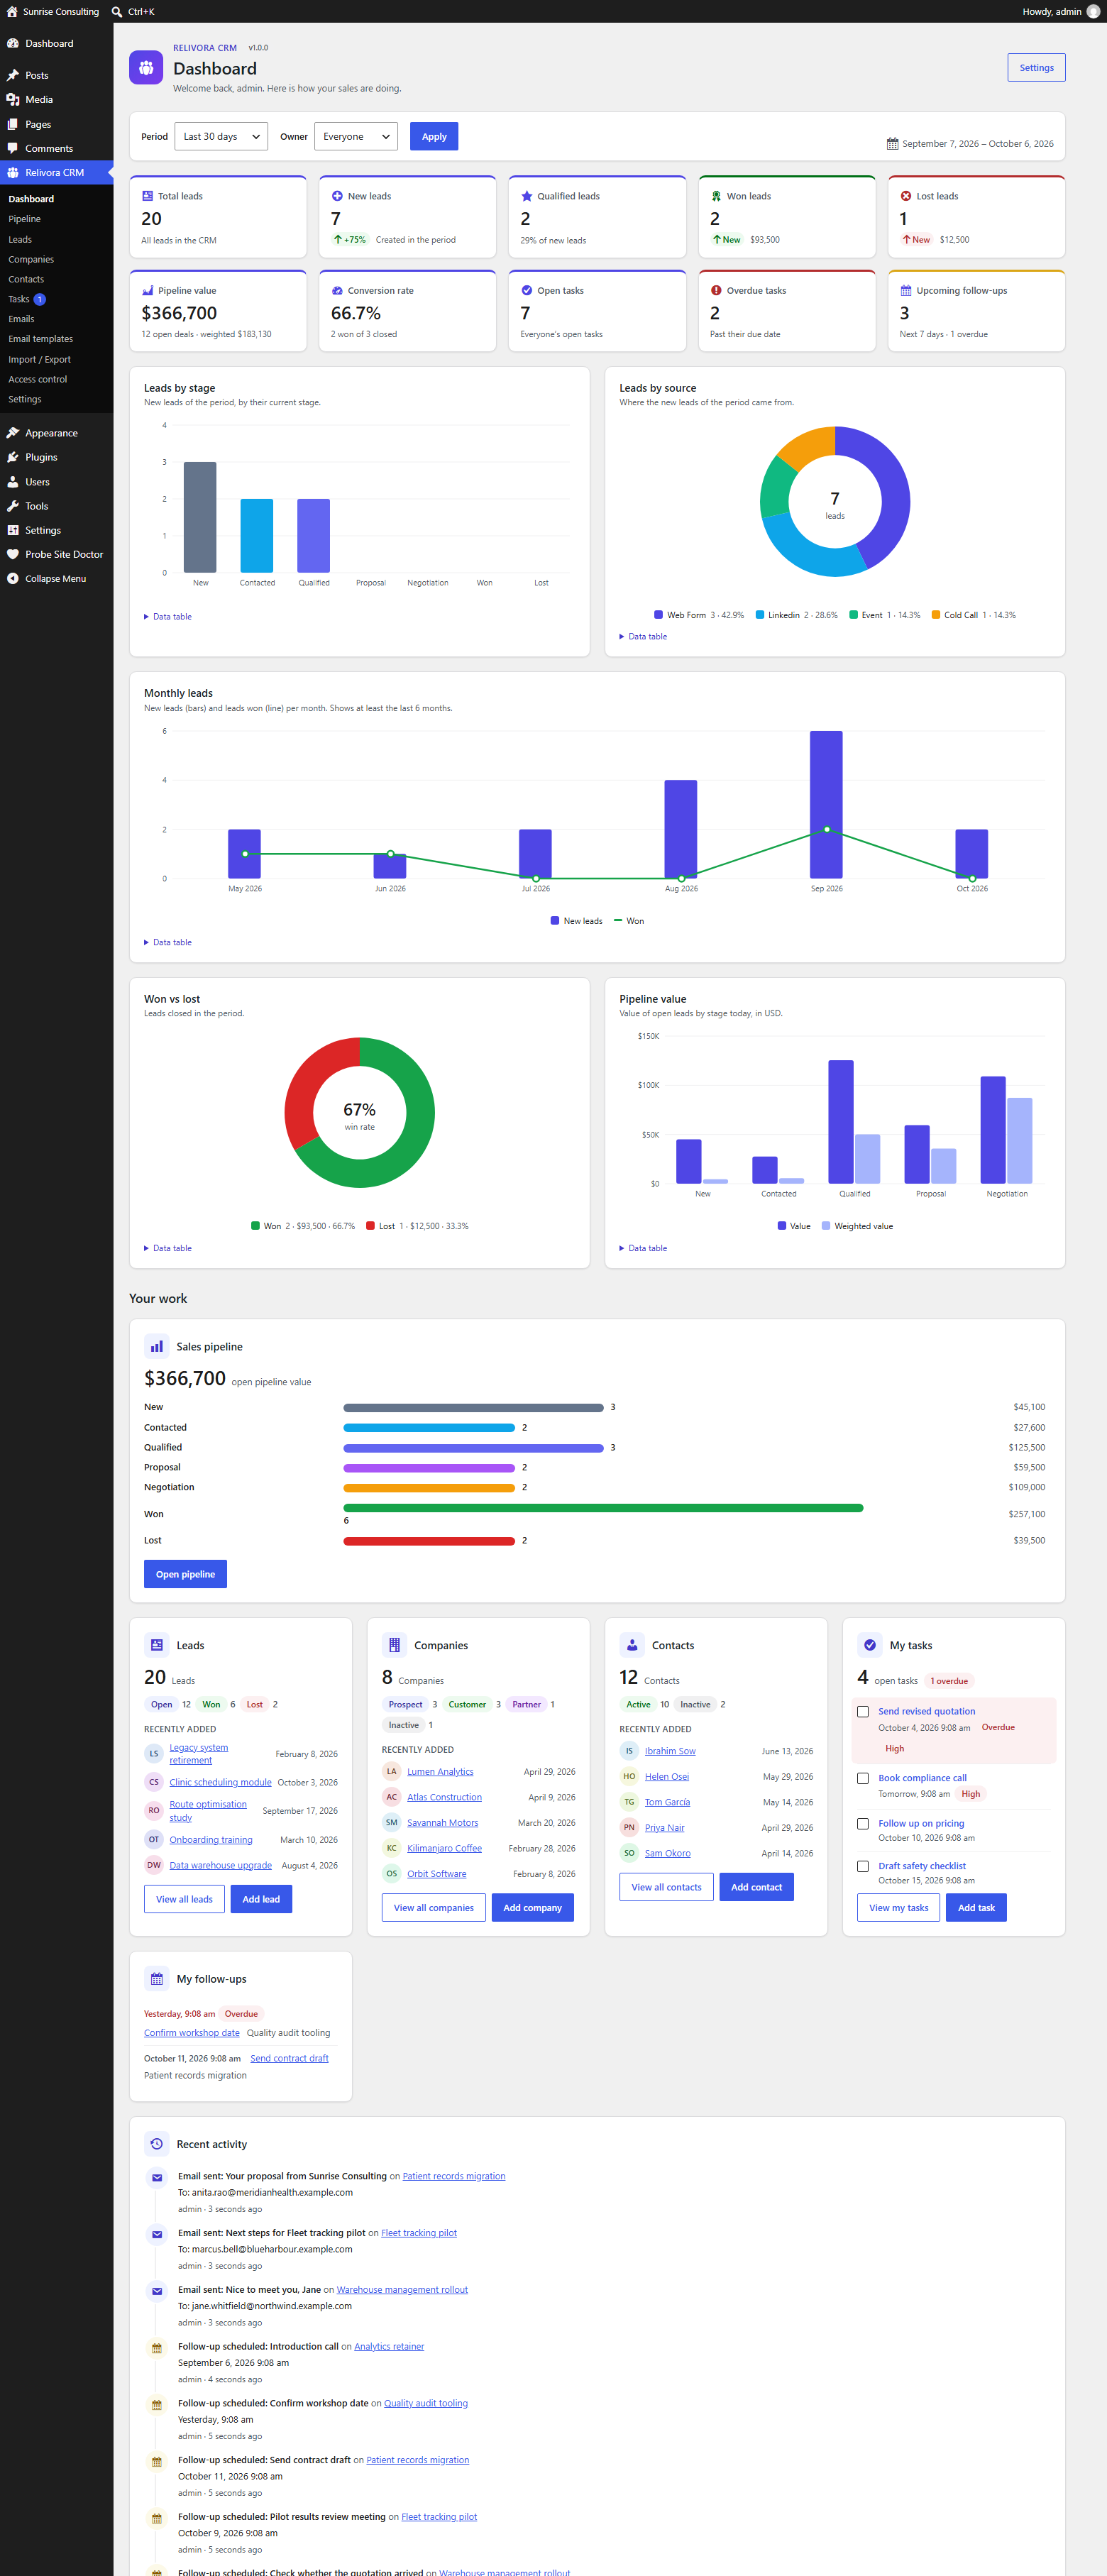
Task: Open the Lumen Analytics company link
Action: 440,1771
